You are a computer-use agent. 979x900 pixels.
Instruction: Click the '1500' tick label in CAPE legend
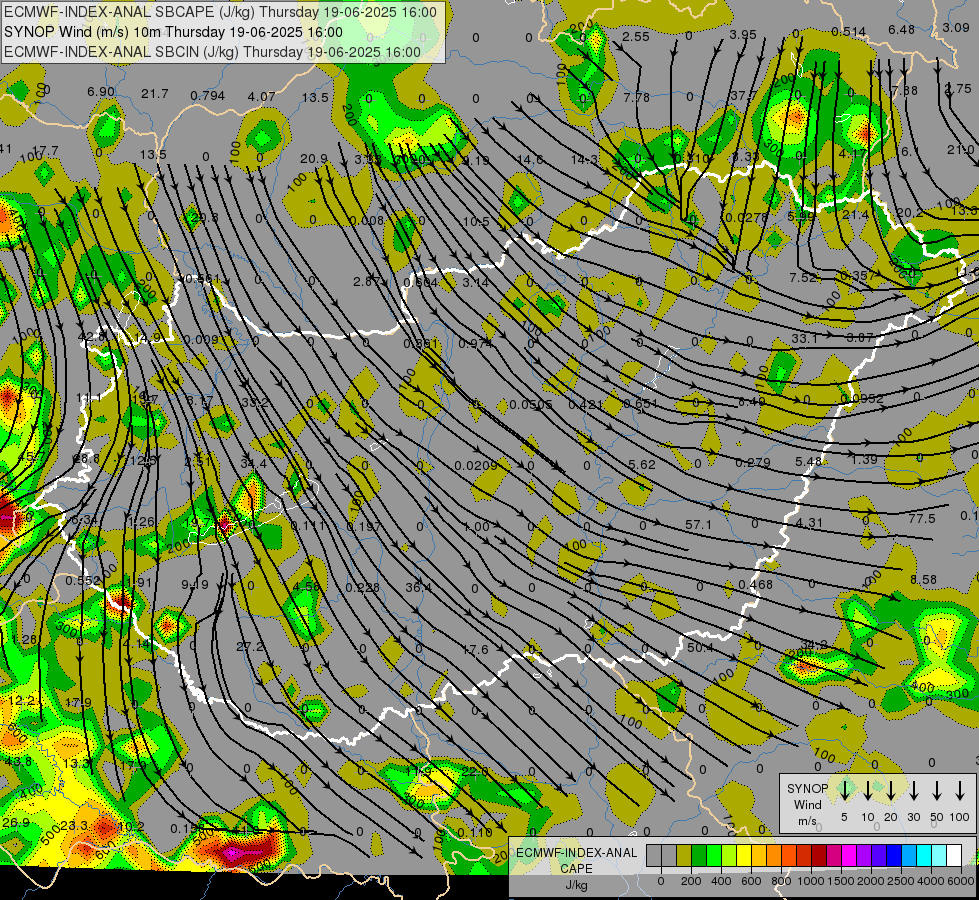click(841, 881)
